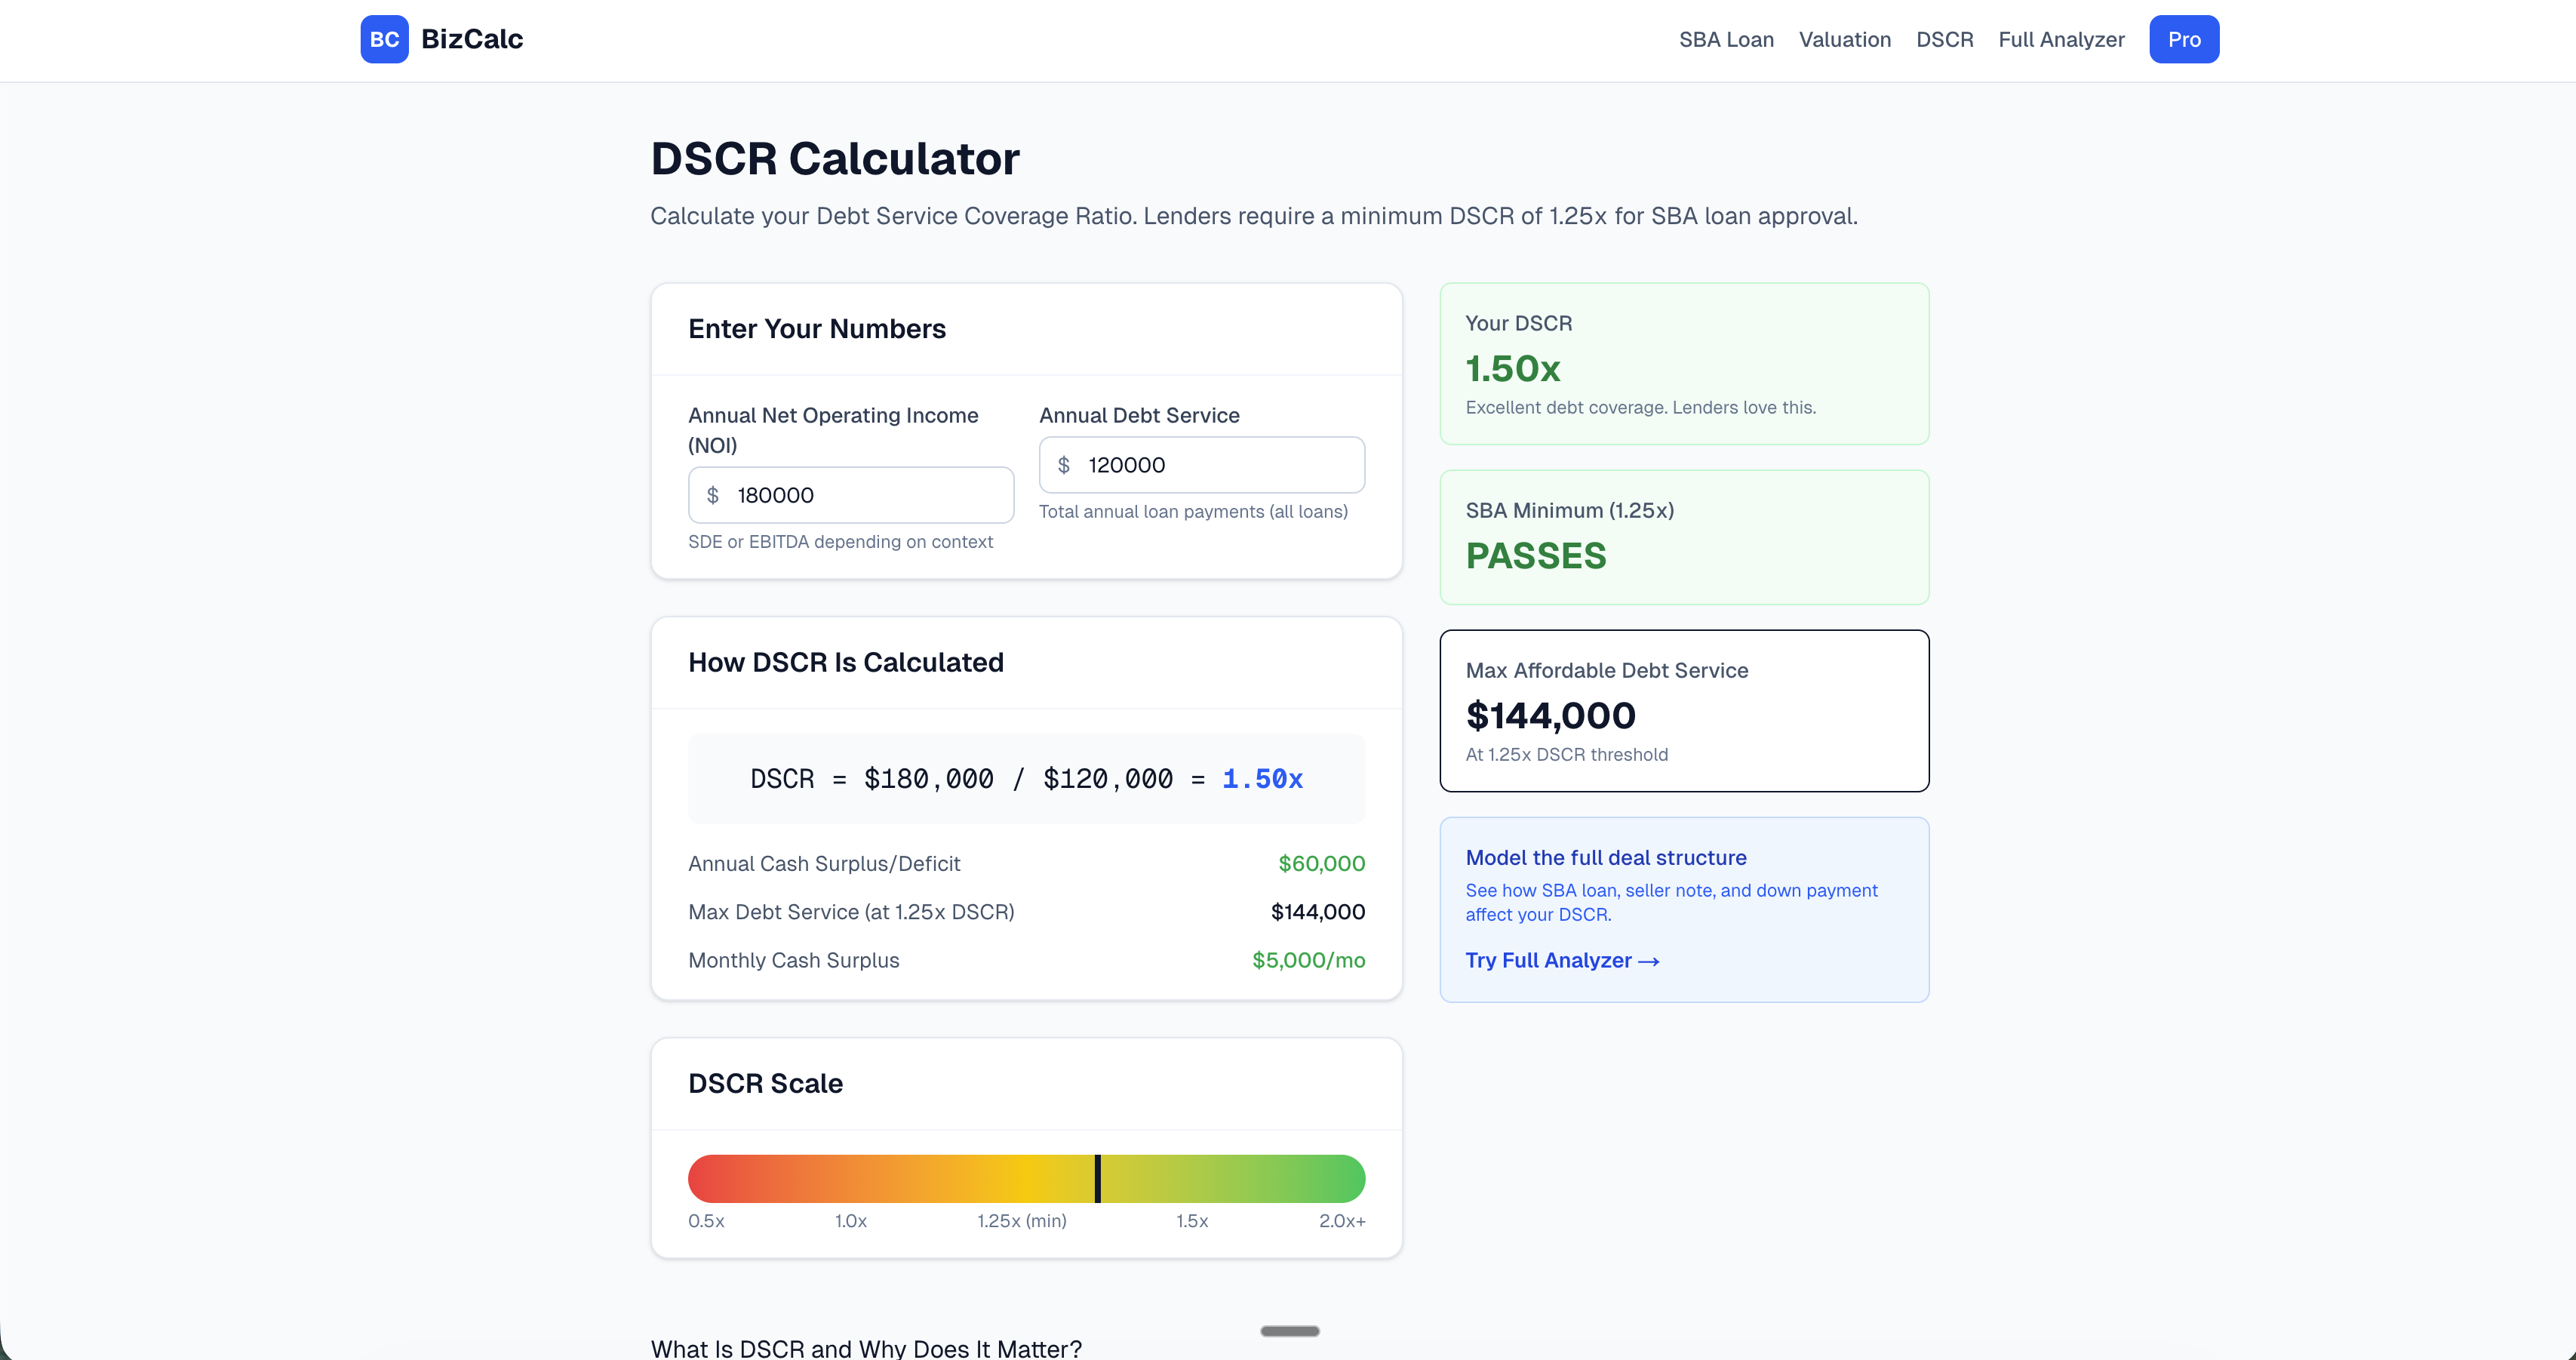Click the dollar sign in Debt Service field
The height and width of the screenshot is (1360, 2576).
tap(1064, 465)
